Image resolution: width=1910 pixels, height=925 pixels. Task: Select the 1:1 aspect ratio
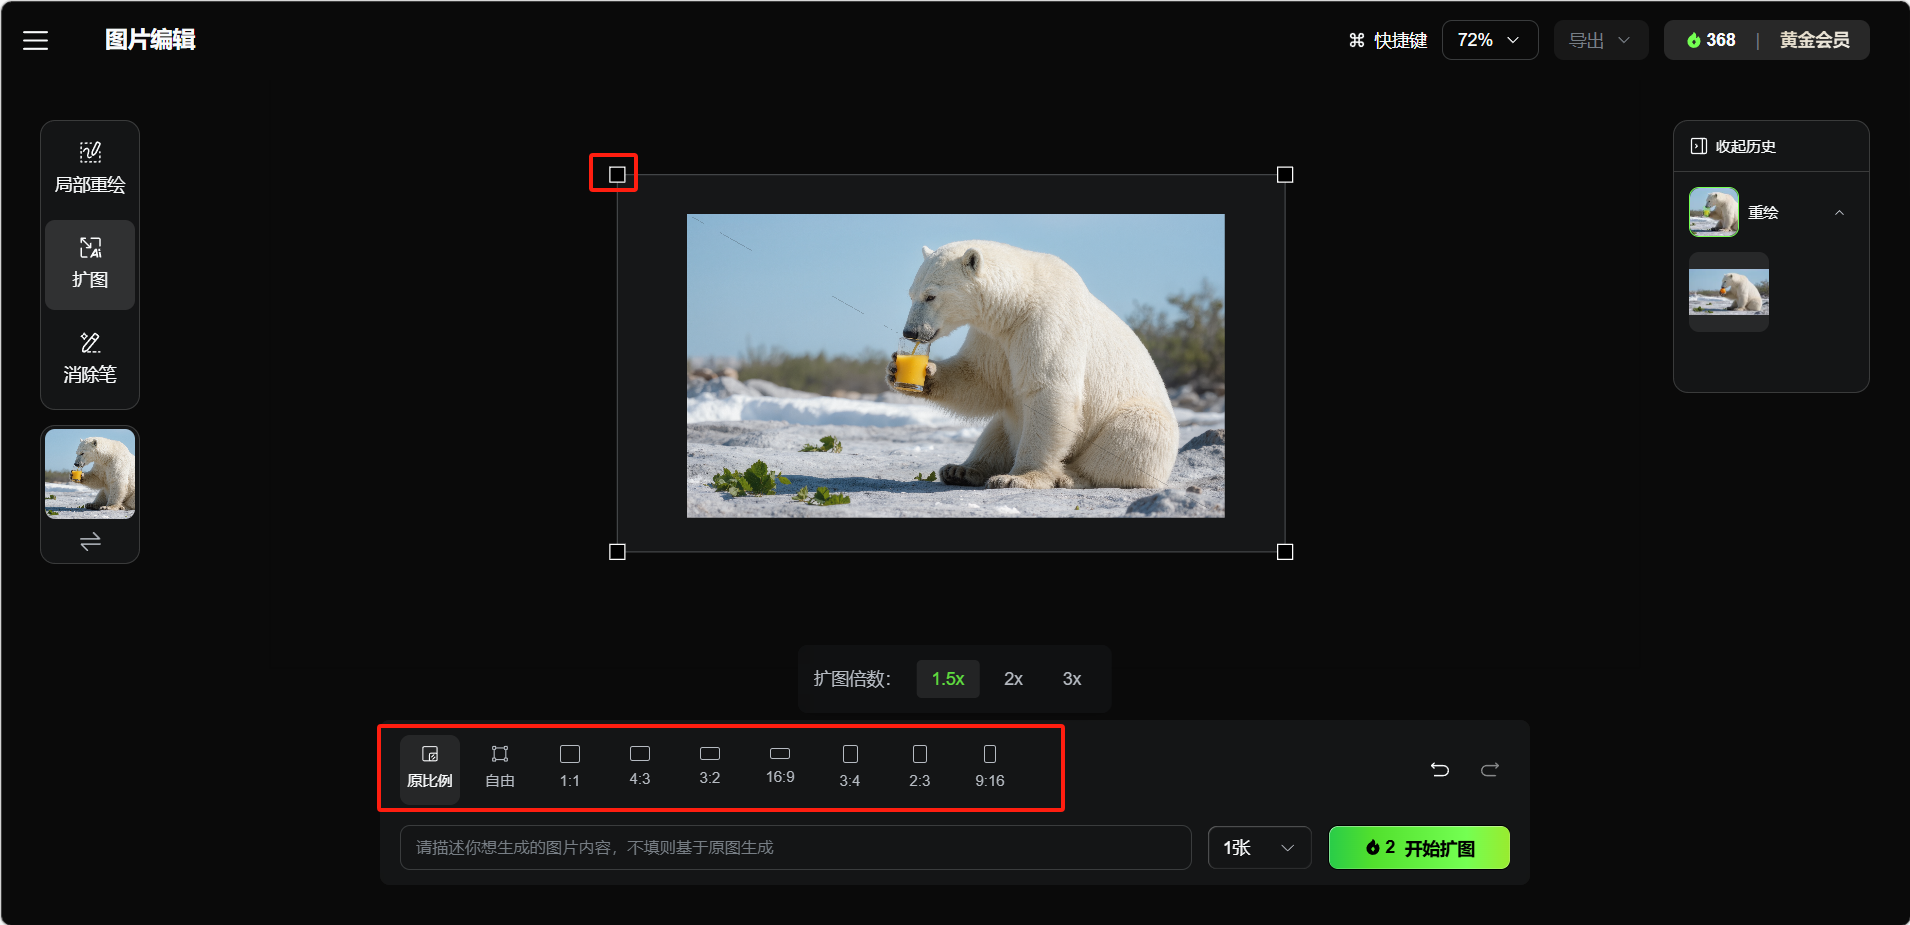pos(570,767)
